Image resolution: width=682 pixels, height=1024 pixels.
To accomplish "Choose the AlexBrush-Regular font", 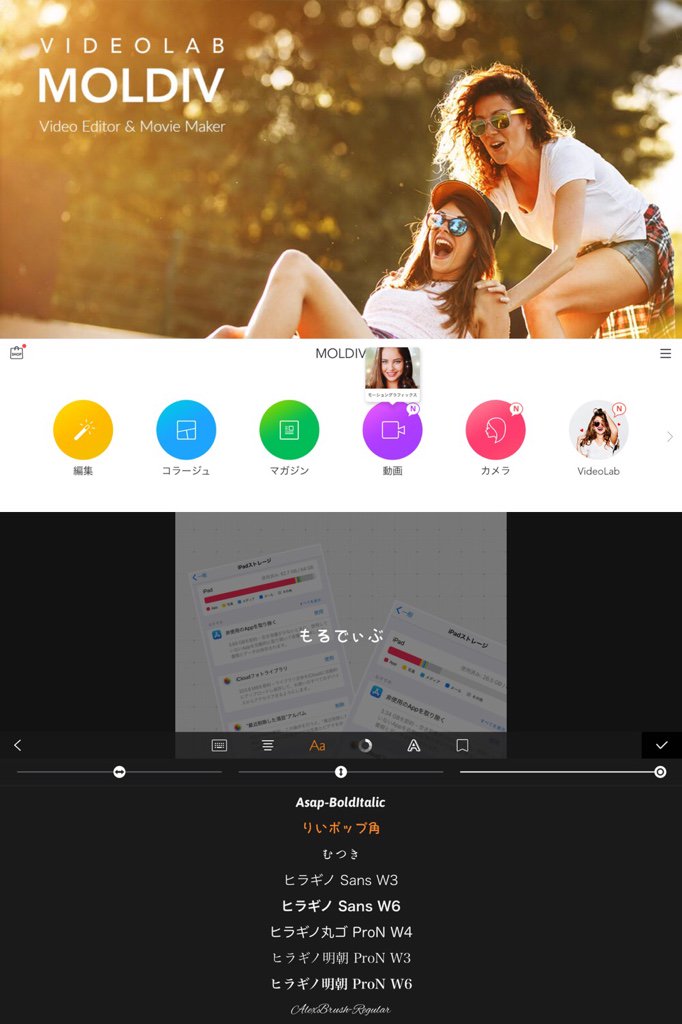I will click(x=340, y=1010).
